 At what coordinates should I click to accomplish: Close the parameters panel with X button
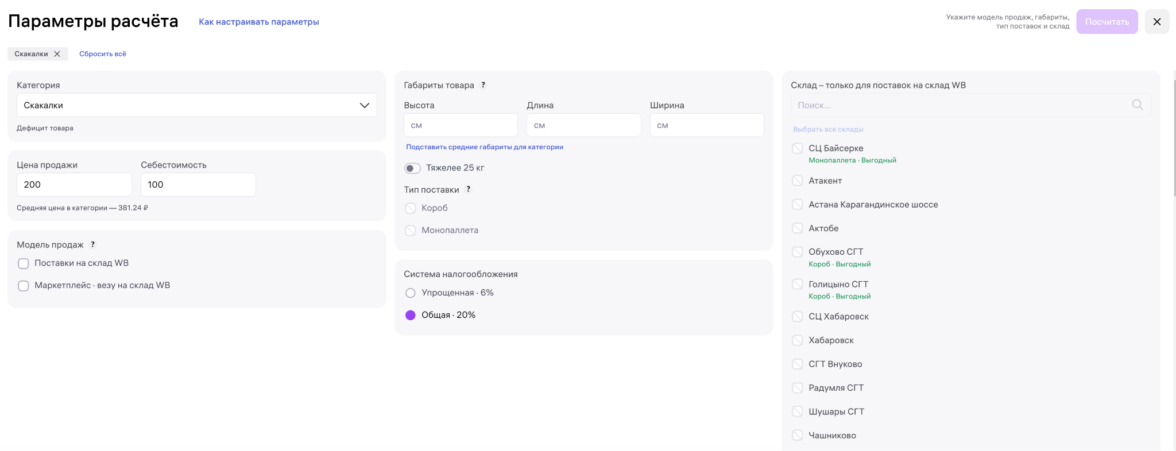pyautogui.click(x=1157, y=22)
